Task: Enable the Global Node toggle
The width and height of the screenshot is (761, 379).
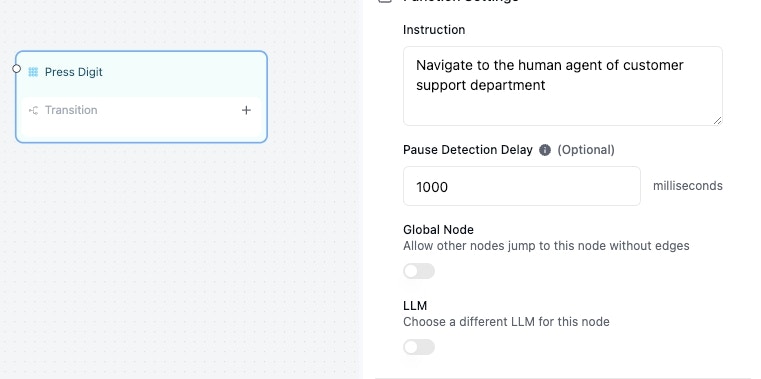Action: click(x=419, y=271)
